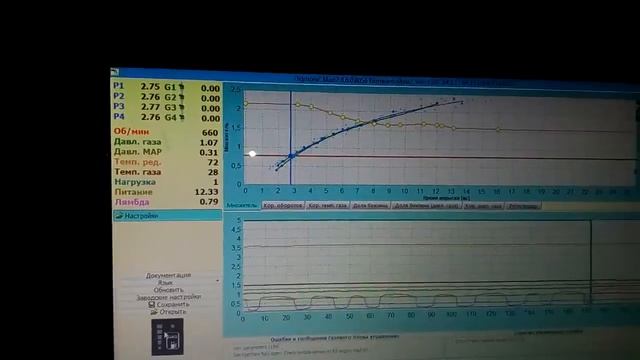Viewport: 640px width, 360px height.
Task: Open the Кор. оборотов tab
Action: [283, 206]
